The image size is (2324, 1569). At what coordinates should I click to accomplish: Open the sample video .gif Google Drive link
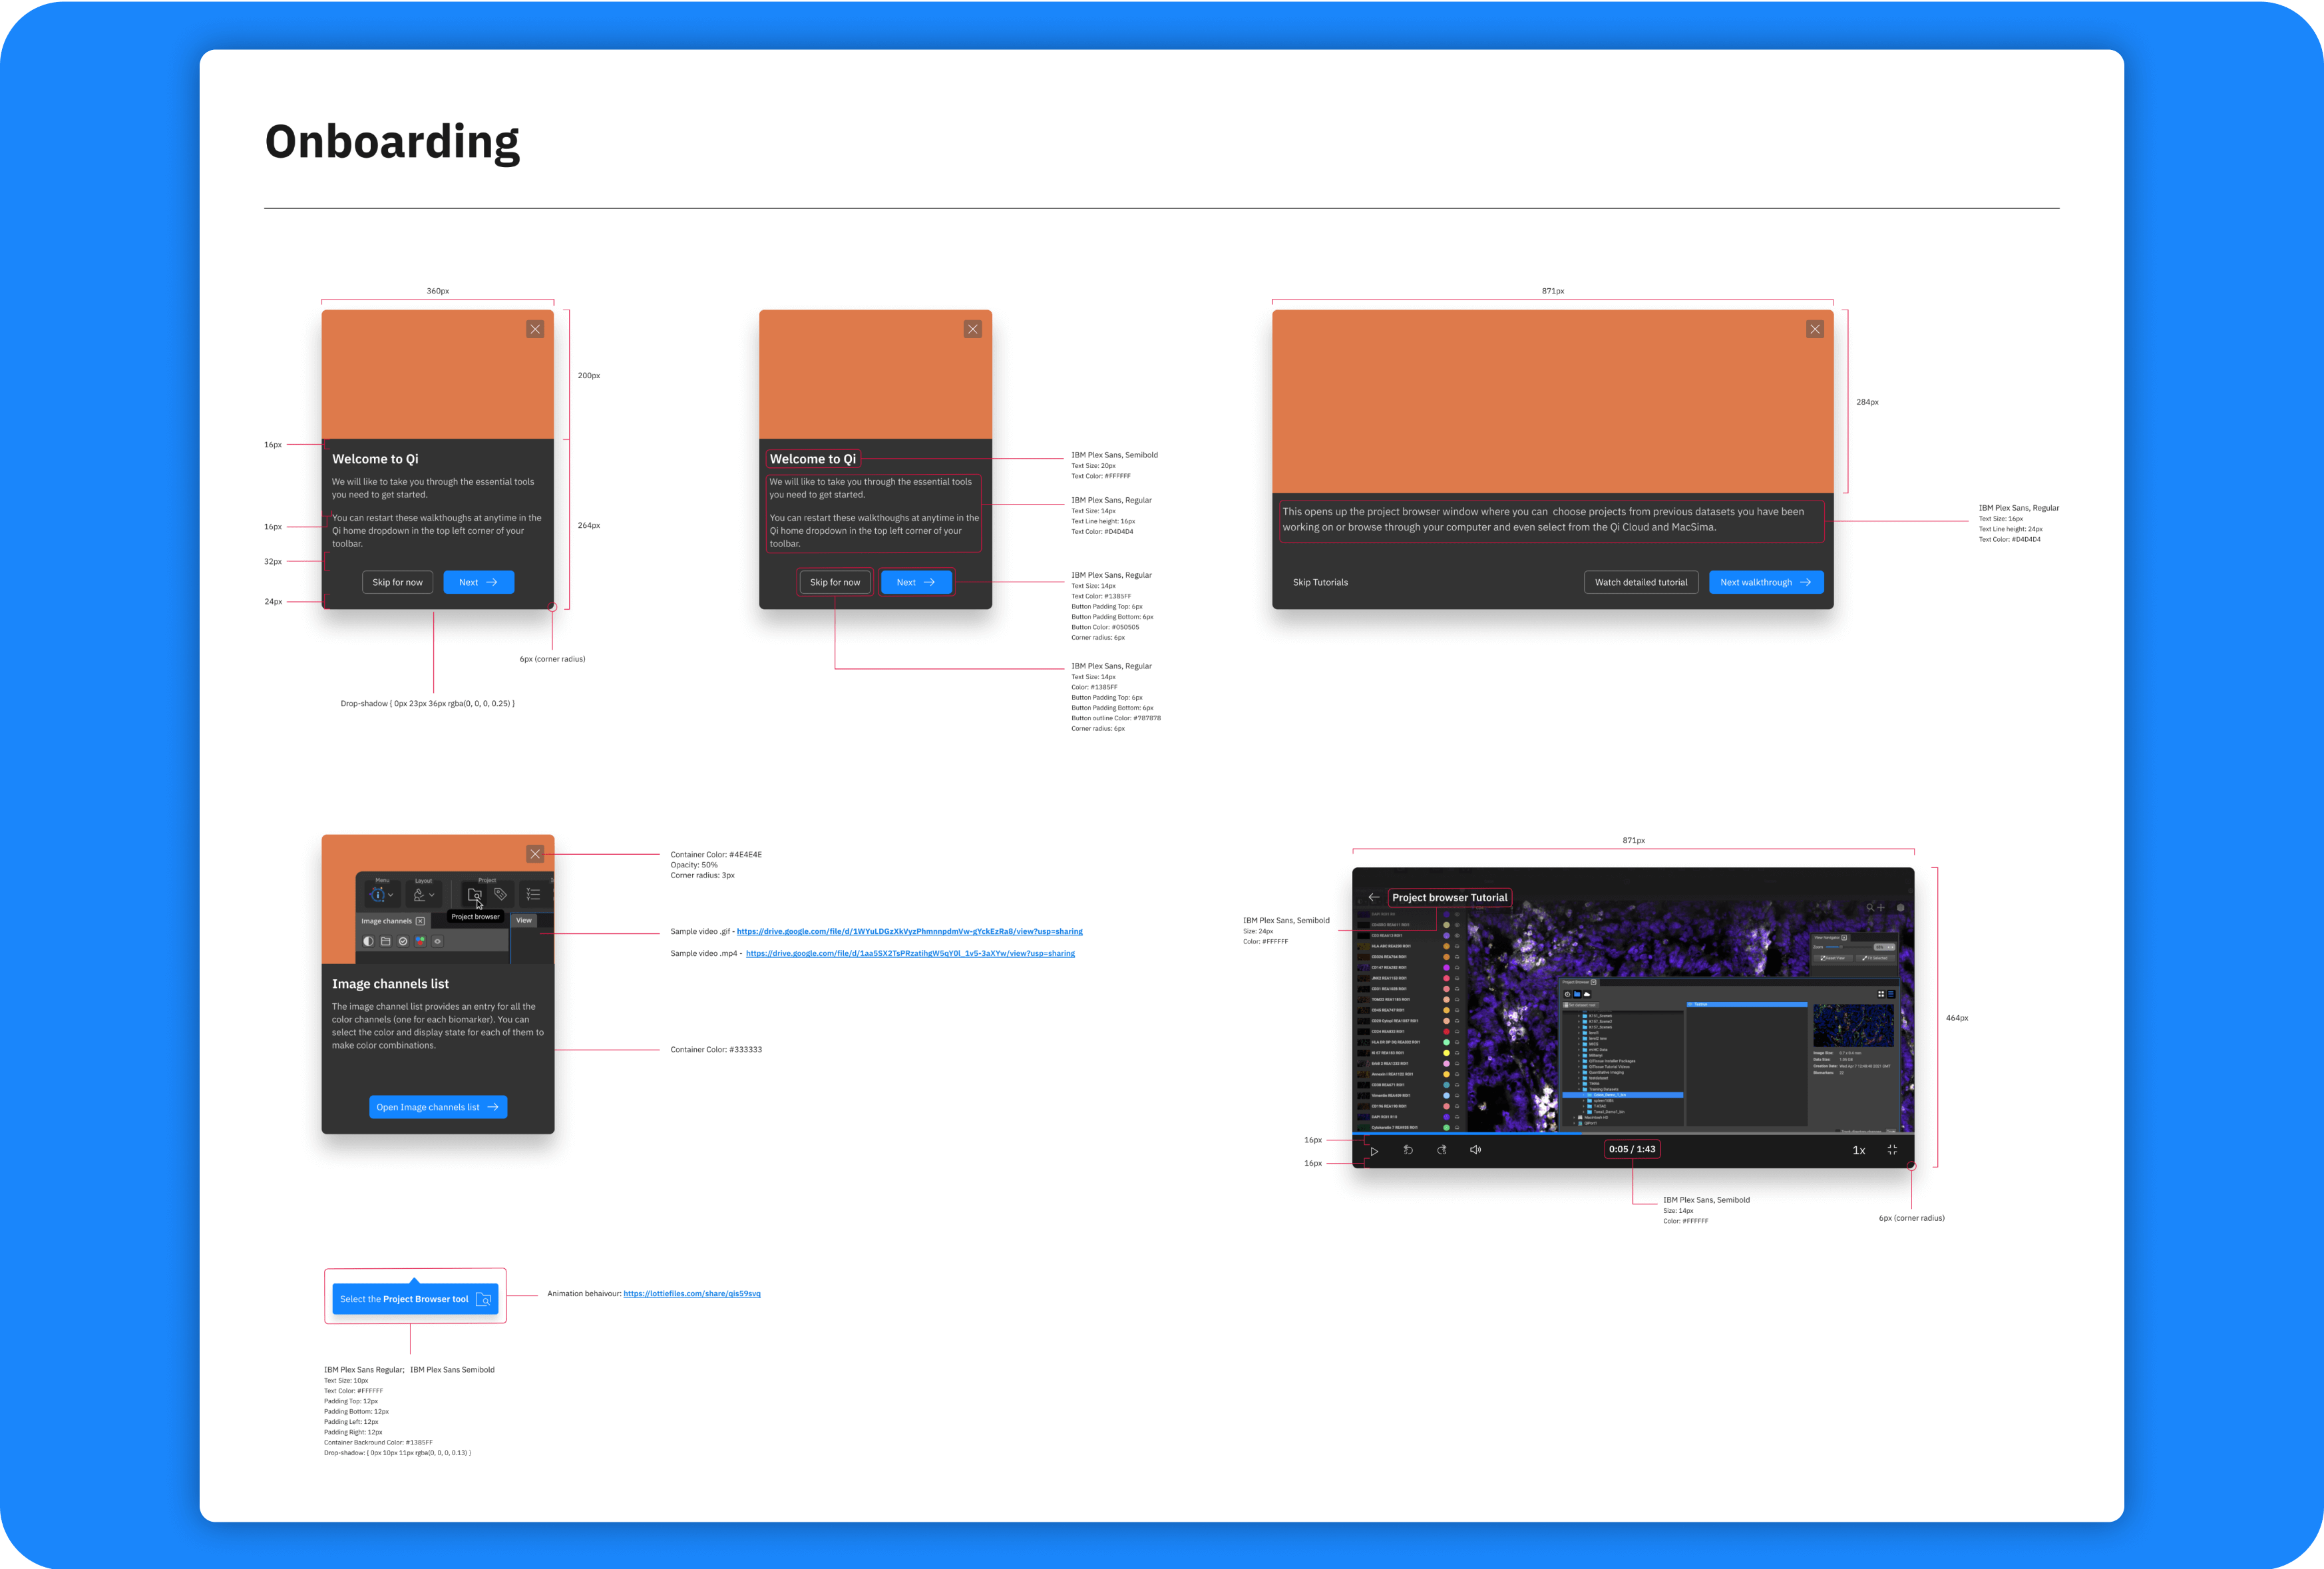pos(909,931)
